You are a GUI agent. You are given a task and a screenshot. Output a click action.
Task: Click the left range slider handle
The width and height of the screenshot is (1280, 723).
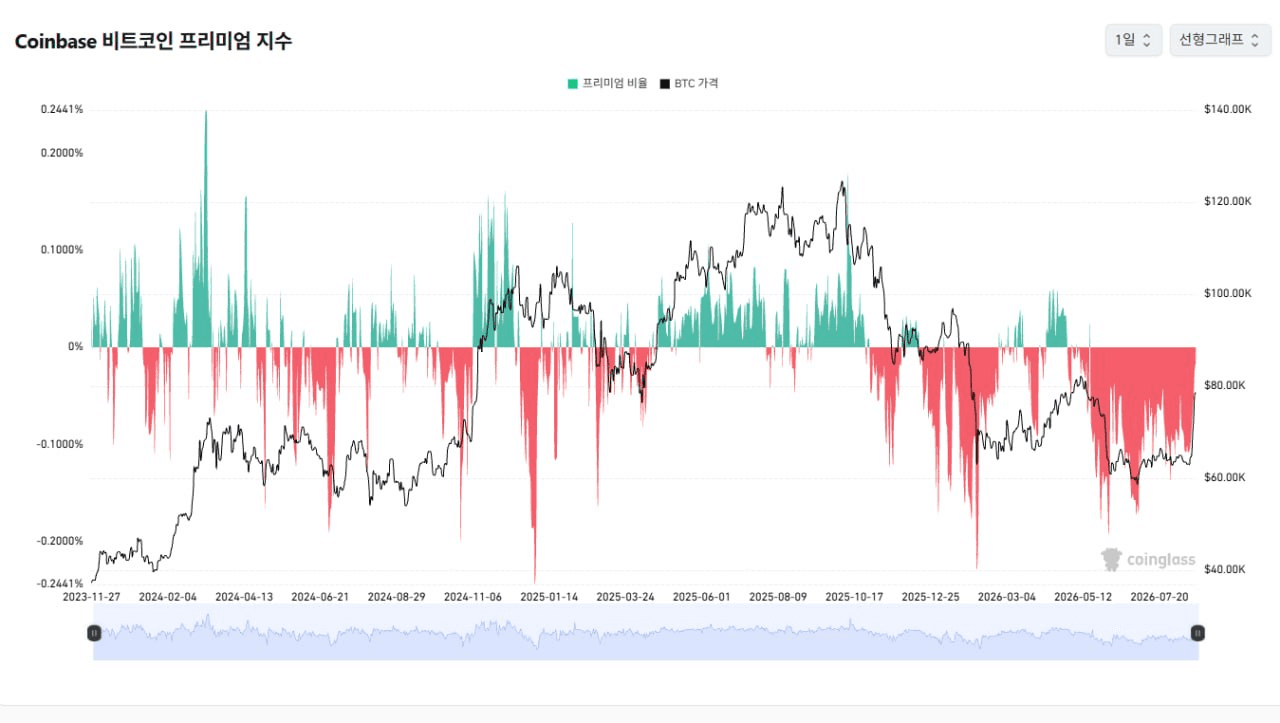93,632
